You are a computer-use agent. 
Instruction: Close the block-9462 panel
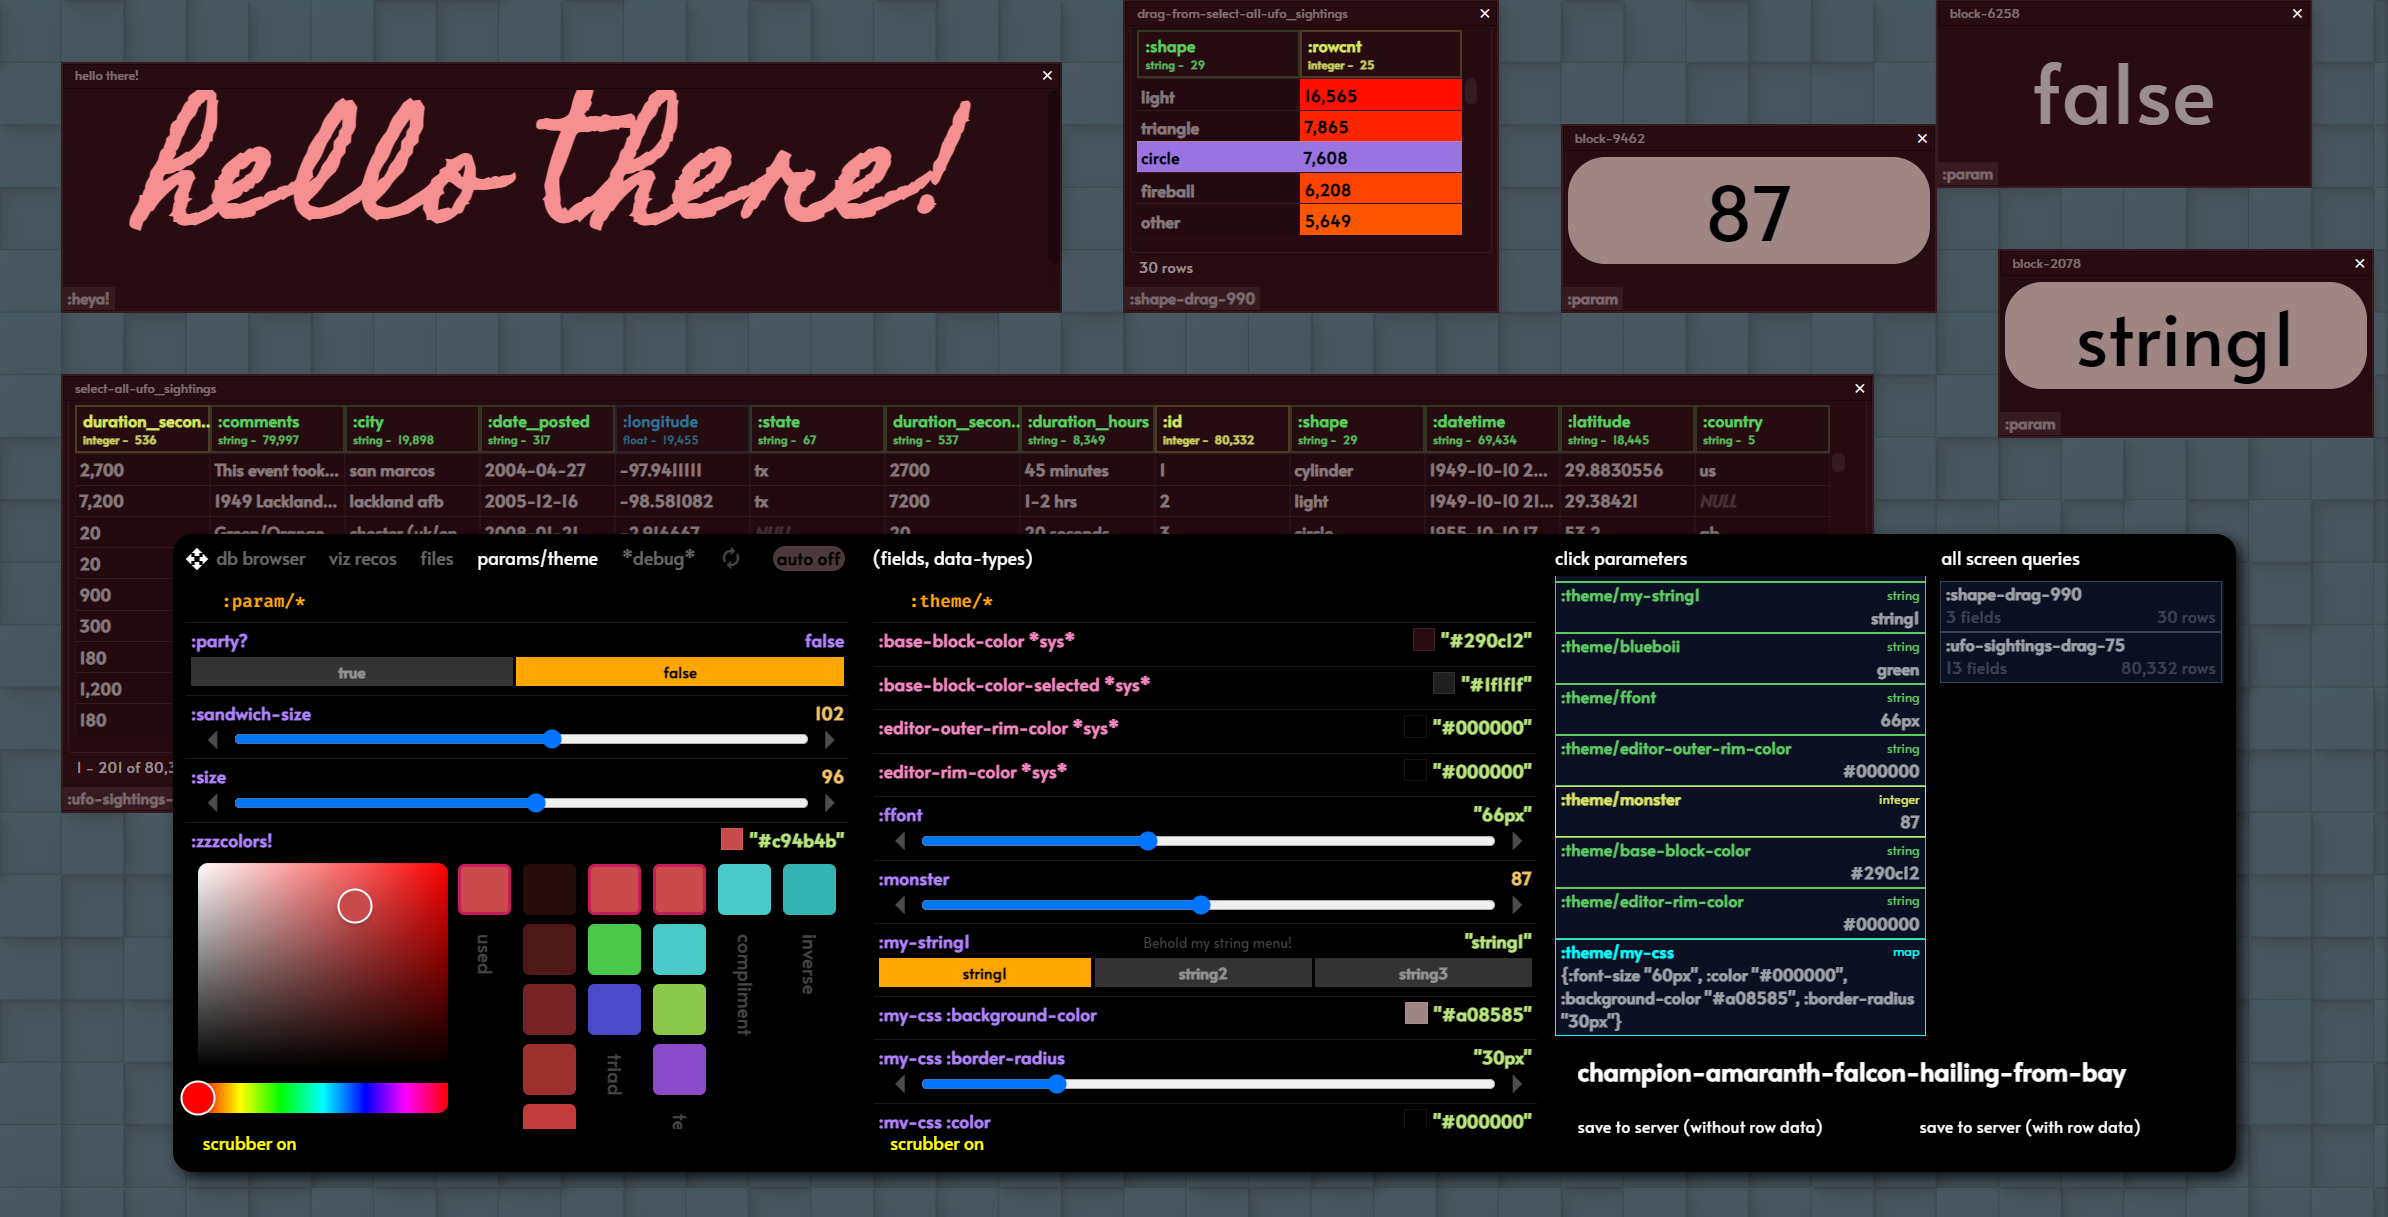pyautogui.click(x=1921, y=139)
